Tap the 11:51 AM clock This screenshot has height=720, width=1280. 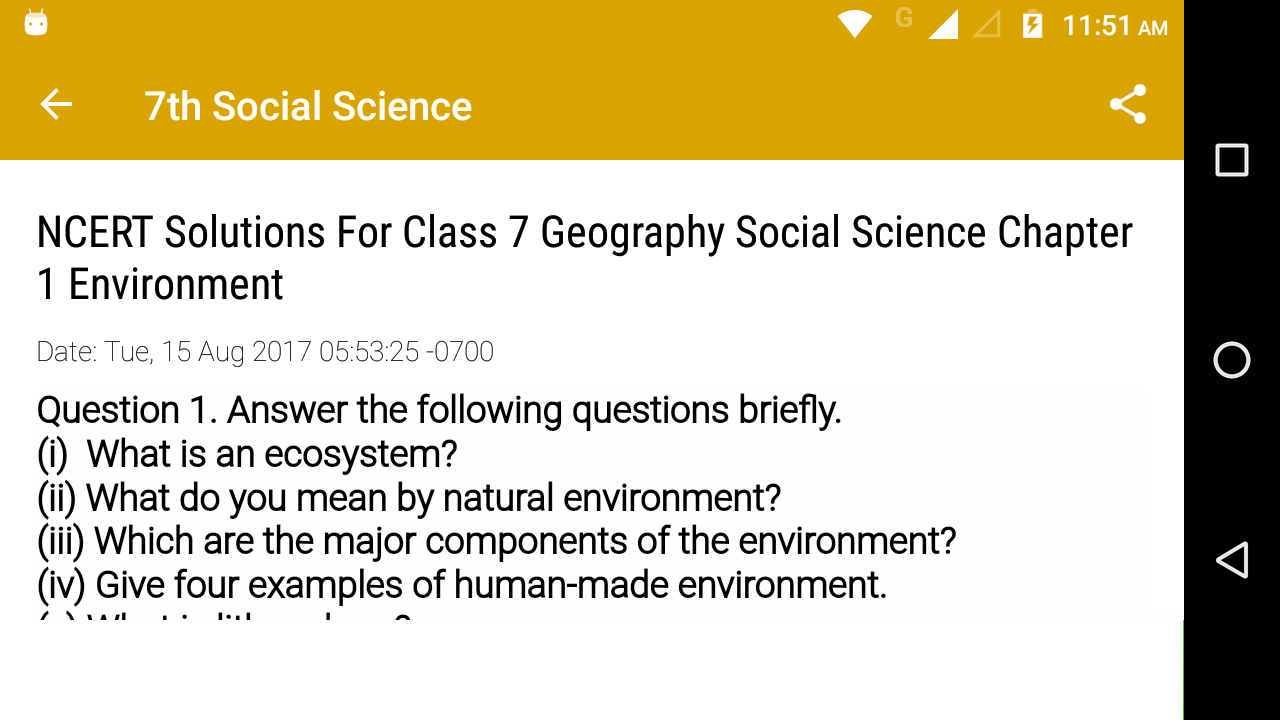click(1114, 25)
